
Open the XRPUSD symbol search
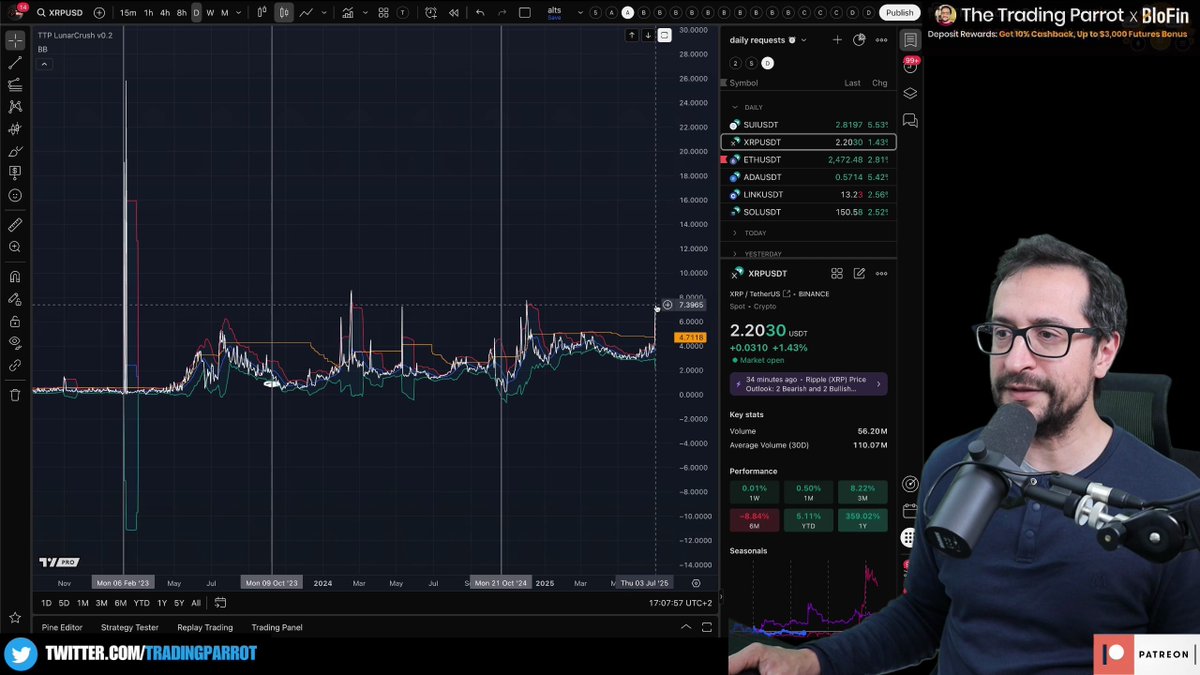click(60, 13)
